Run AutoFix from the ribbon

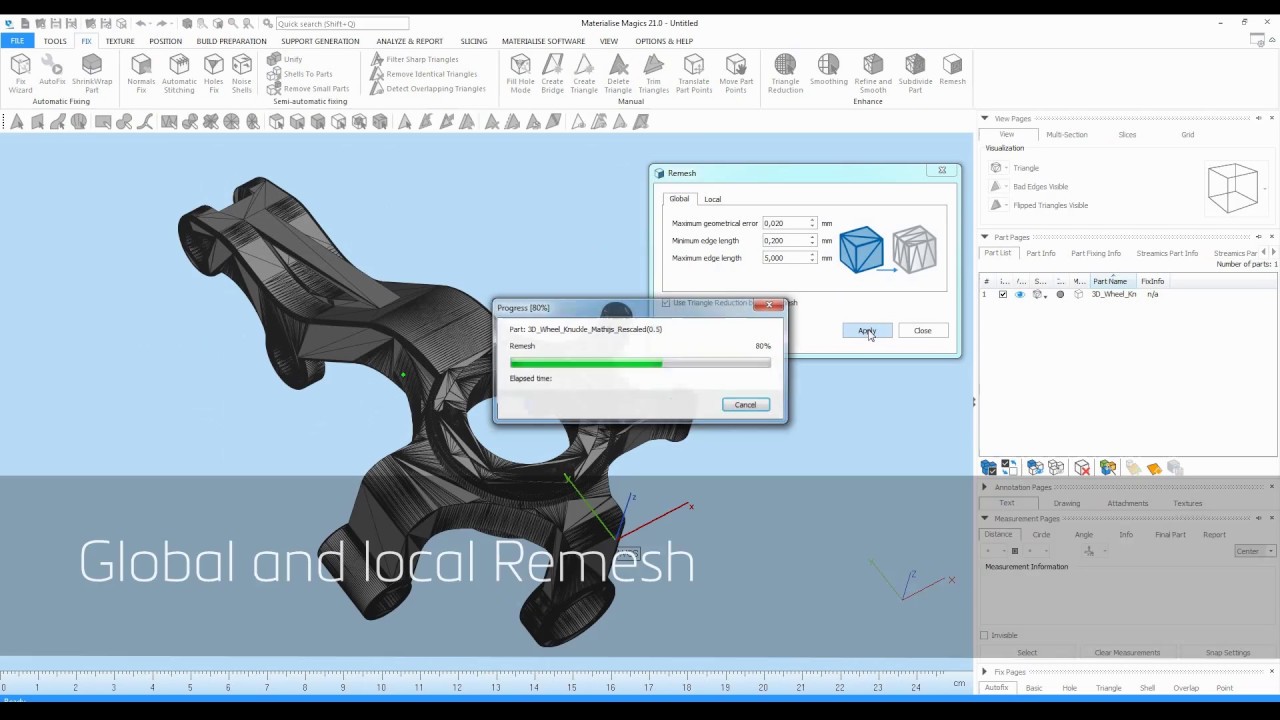[52, 70]
